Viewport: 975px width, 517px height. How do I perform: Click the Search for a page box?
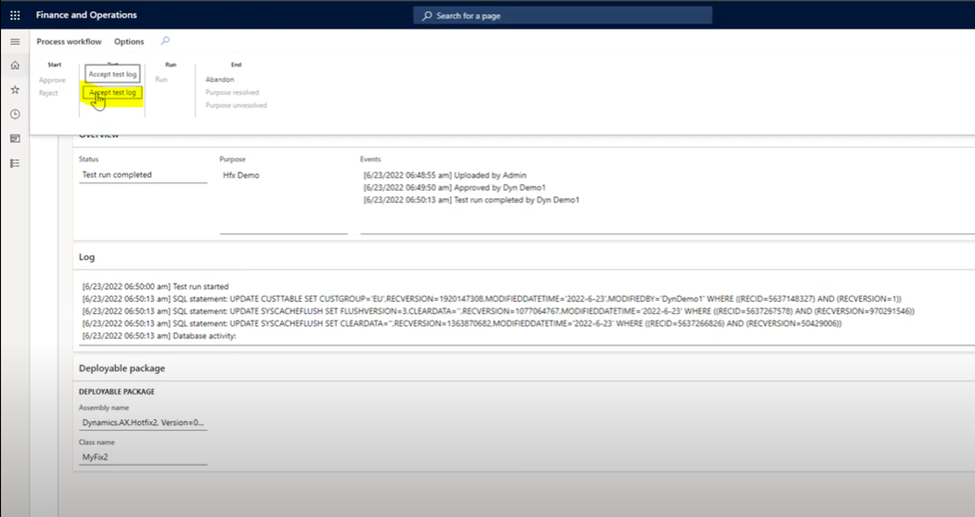[563, 16]
